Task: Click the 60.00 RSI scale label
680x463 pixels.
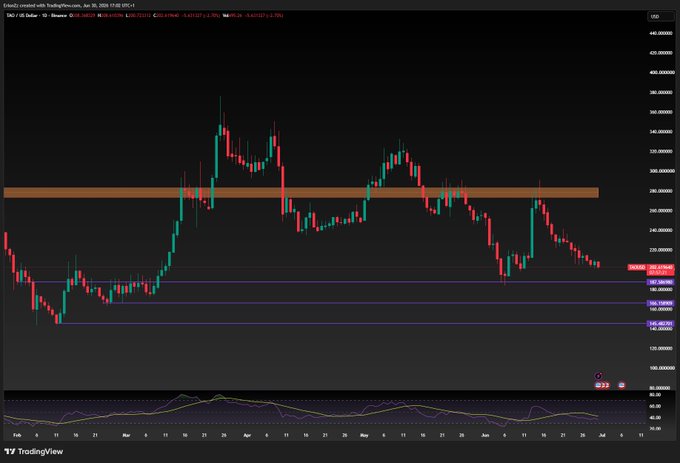Action: pos(655,406)
